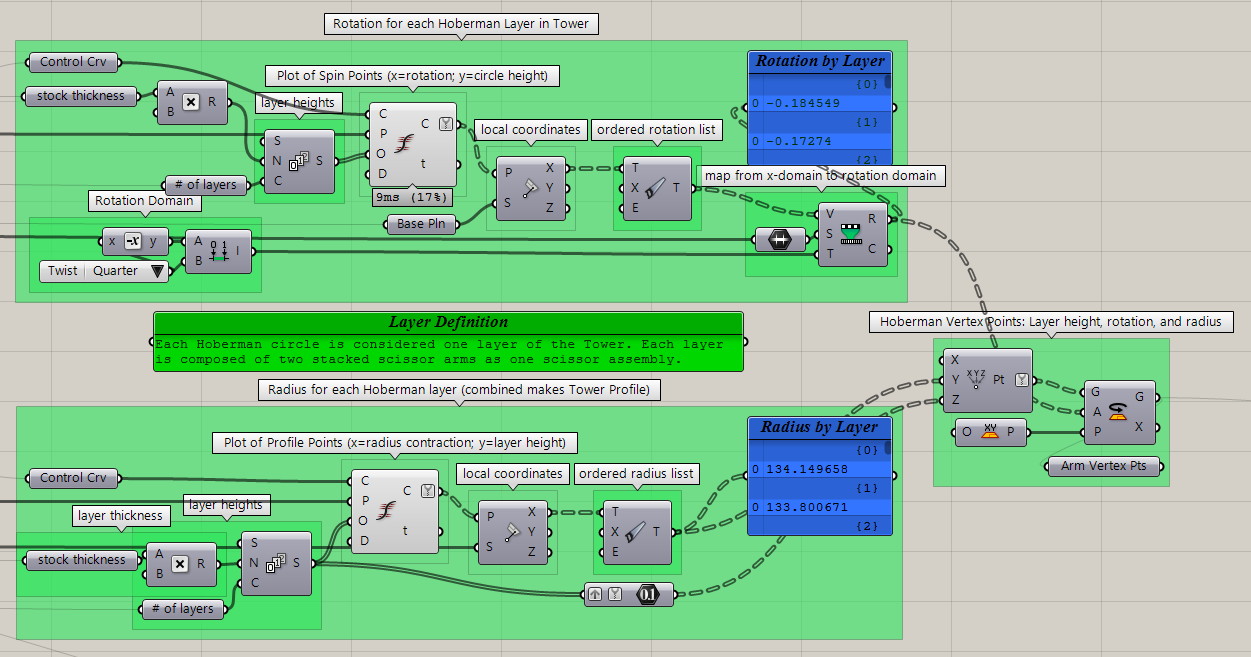Click the -0.17274 value in Rotation by Layer
1251x657 pixels.
798,142
